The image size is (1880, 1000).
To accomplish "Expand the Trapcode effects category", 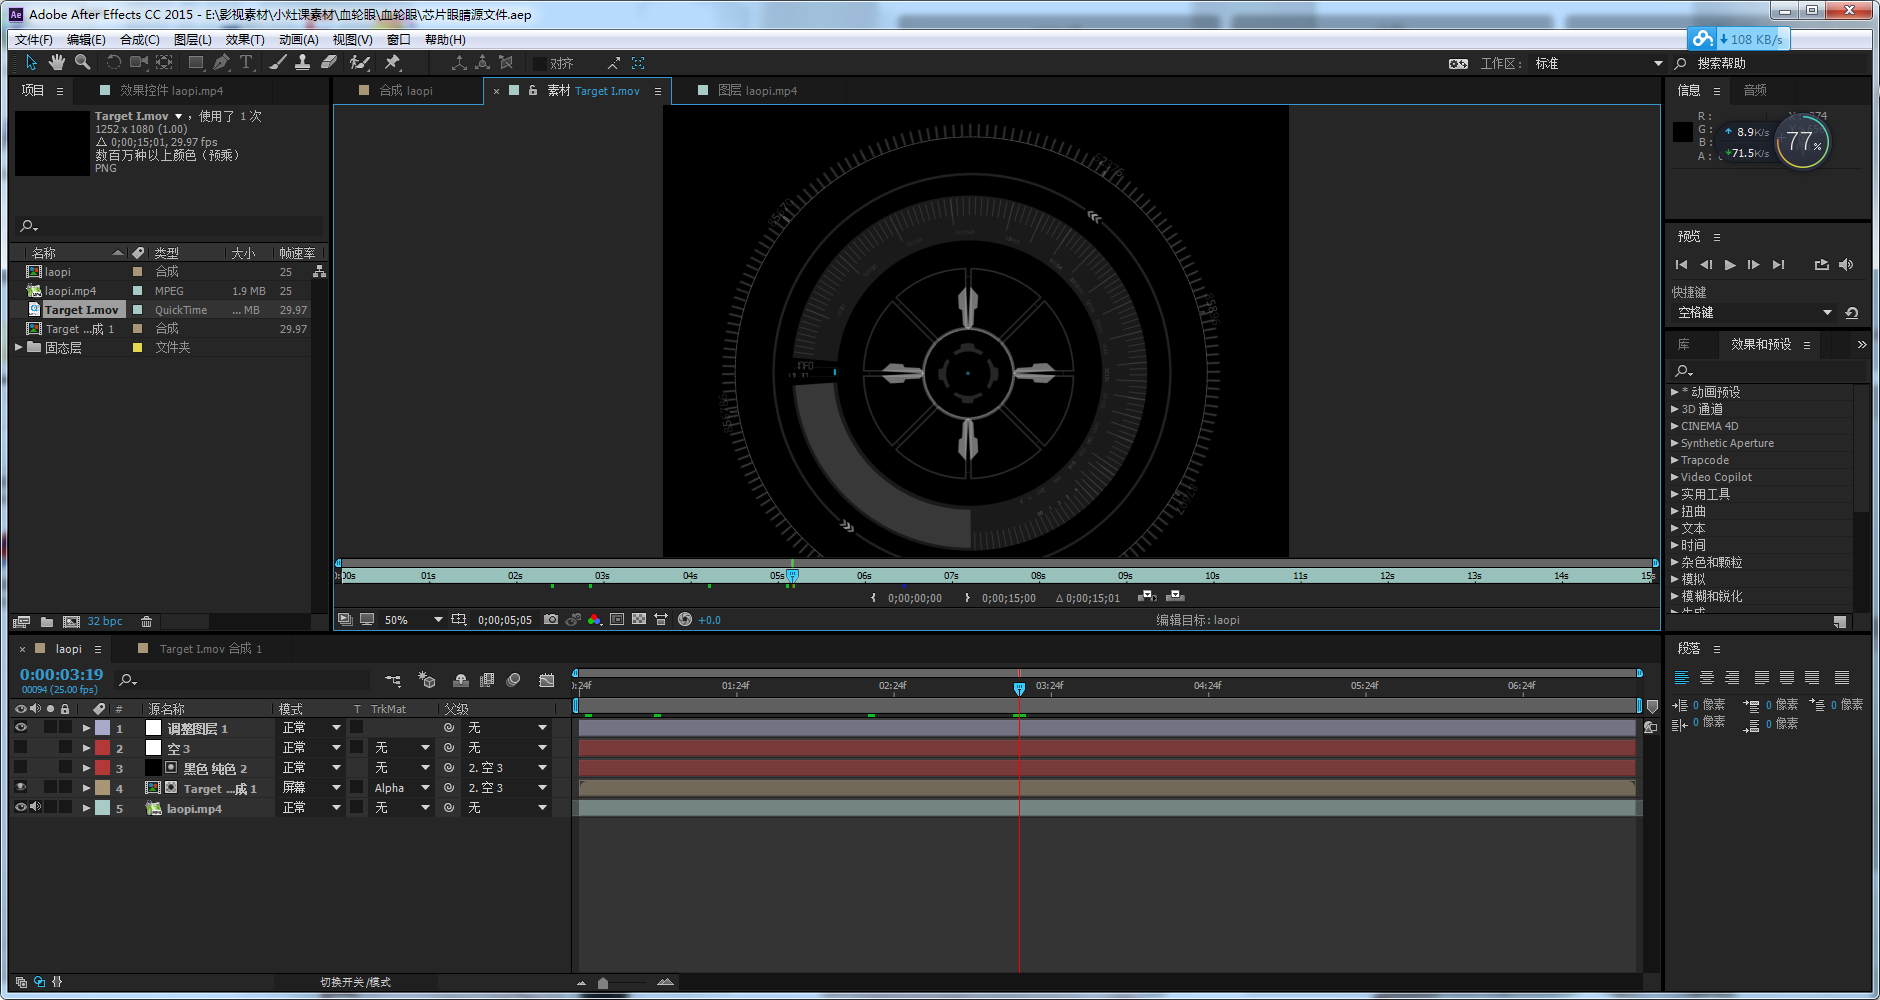I will click(x=1675, y=460).
